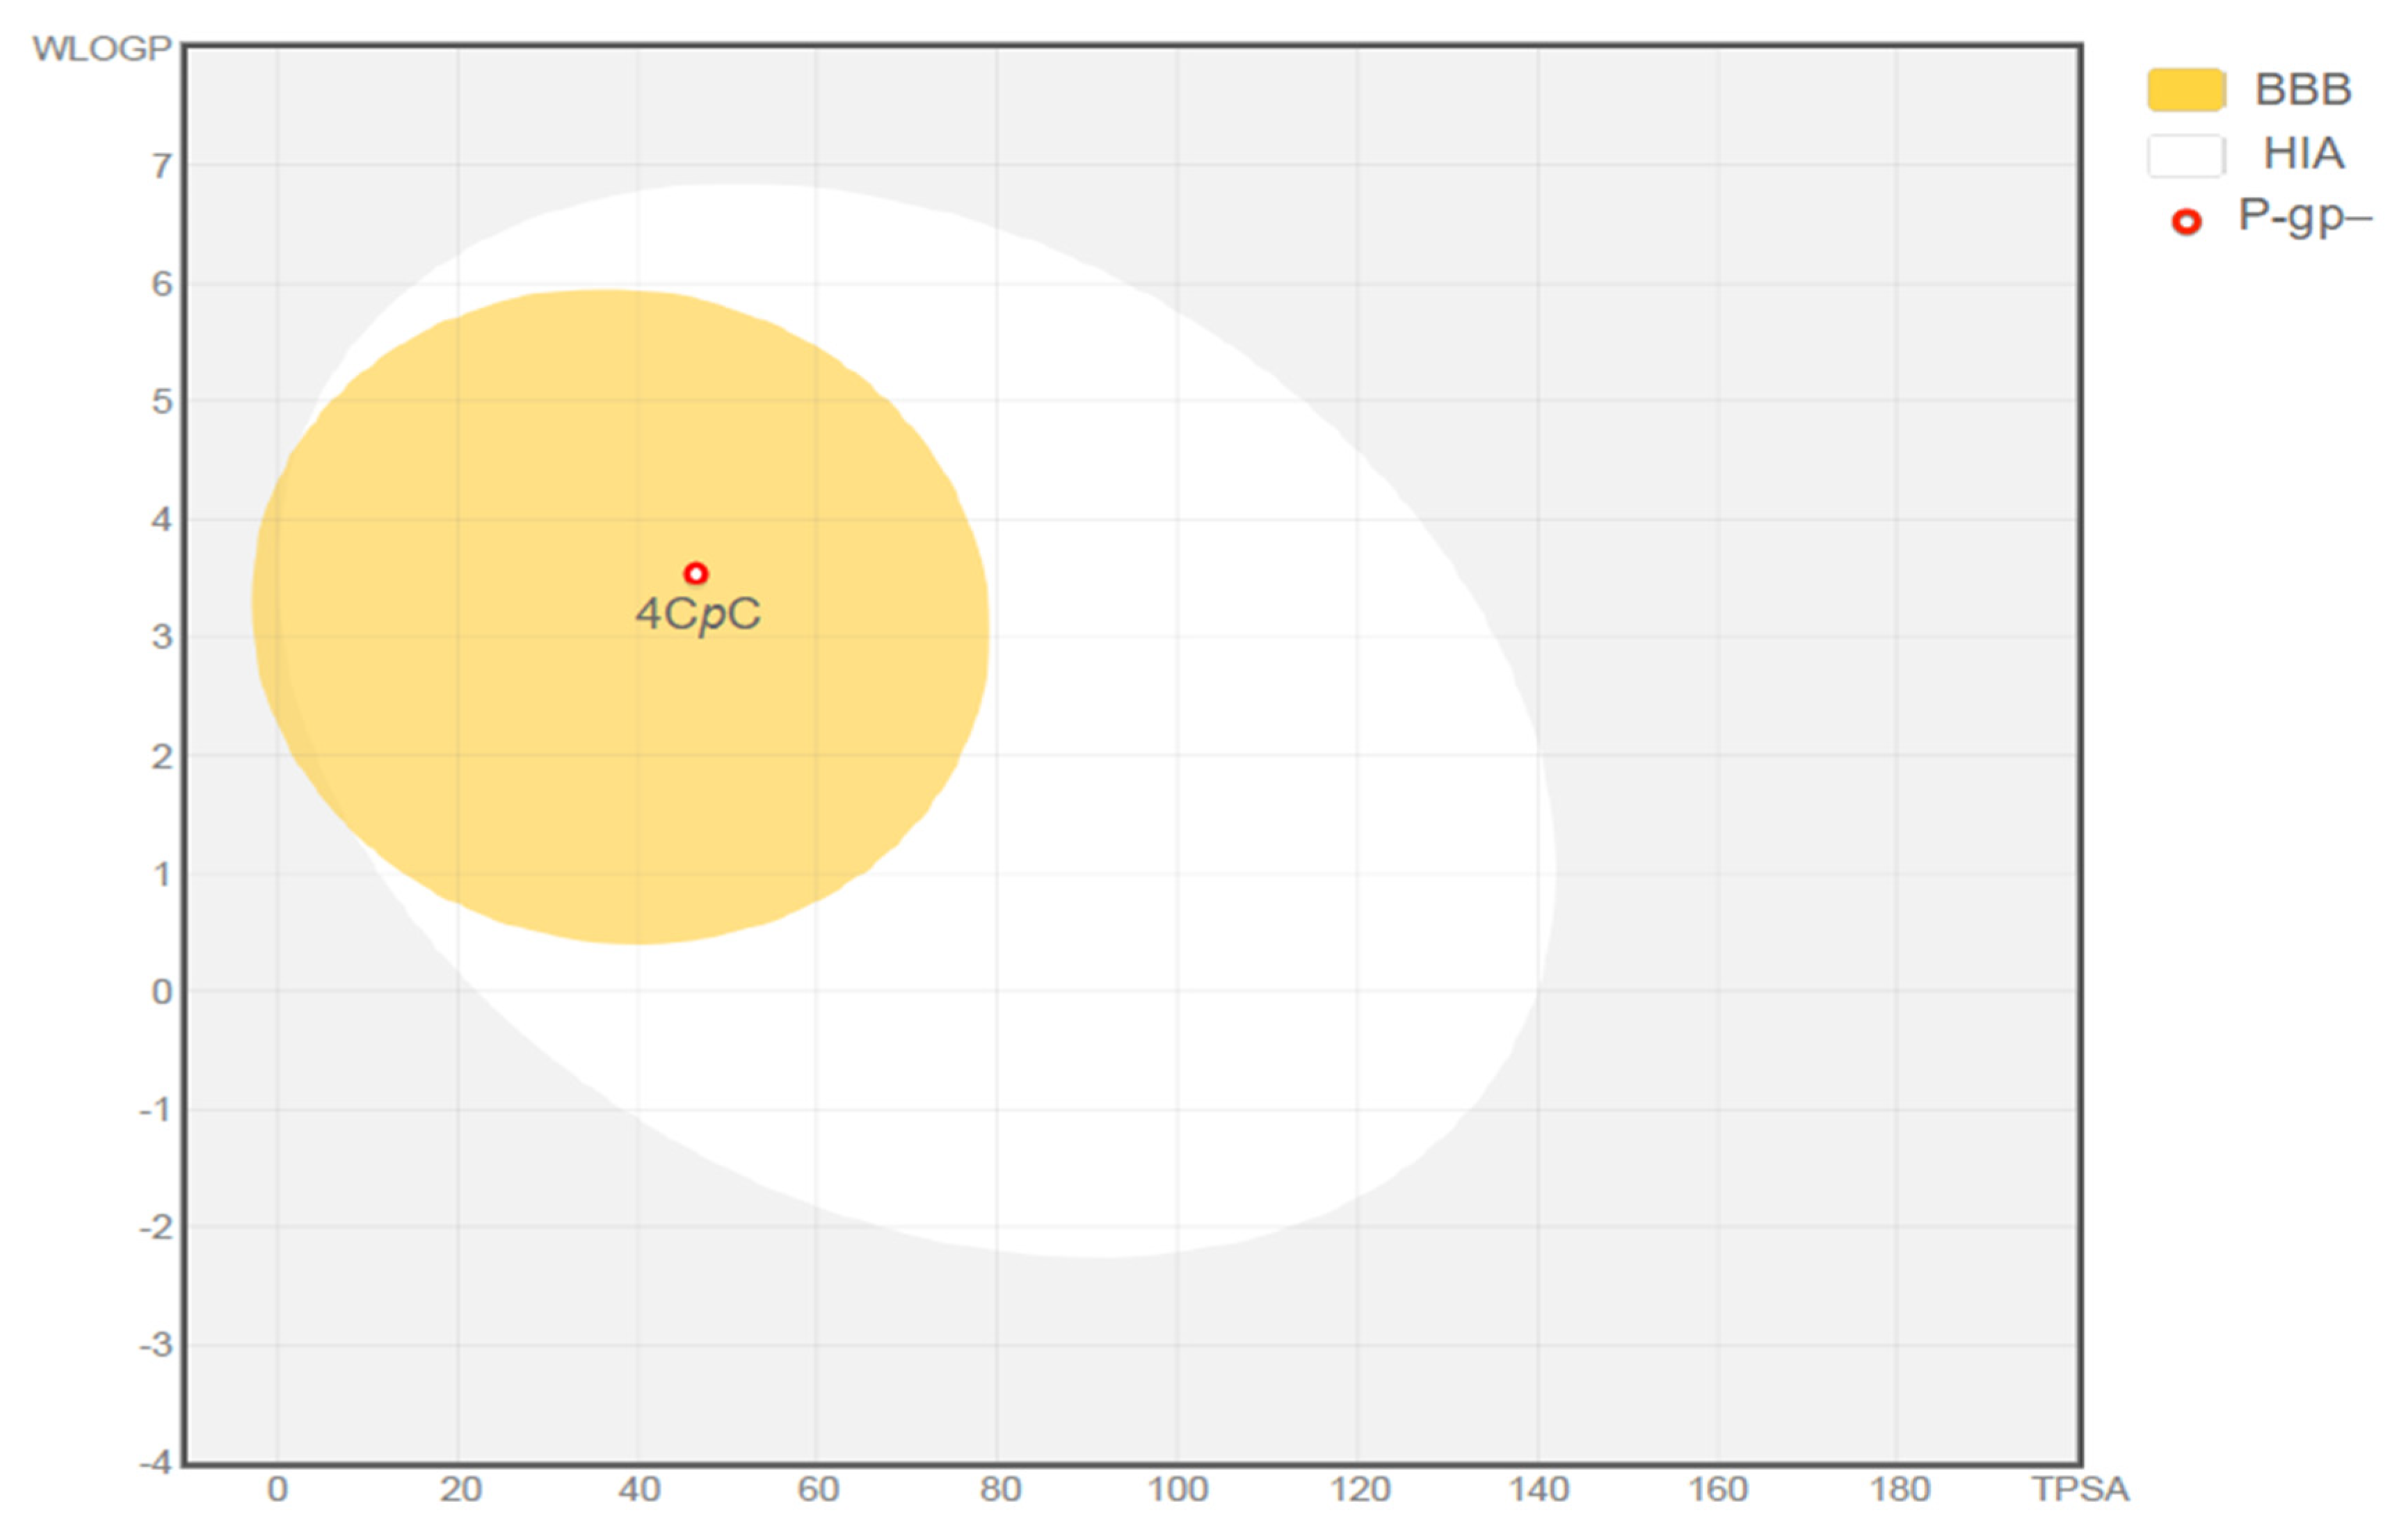Click the BBB legend label

coord(2303,90)
